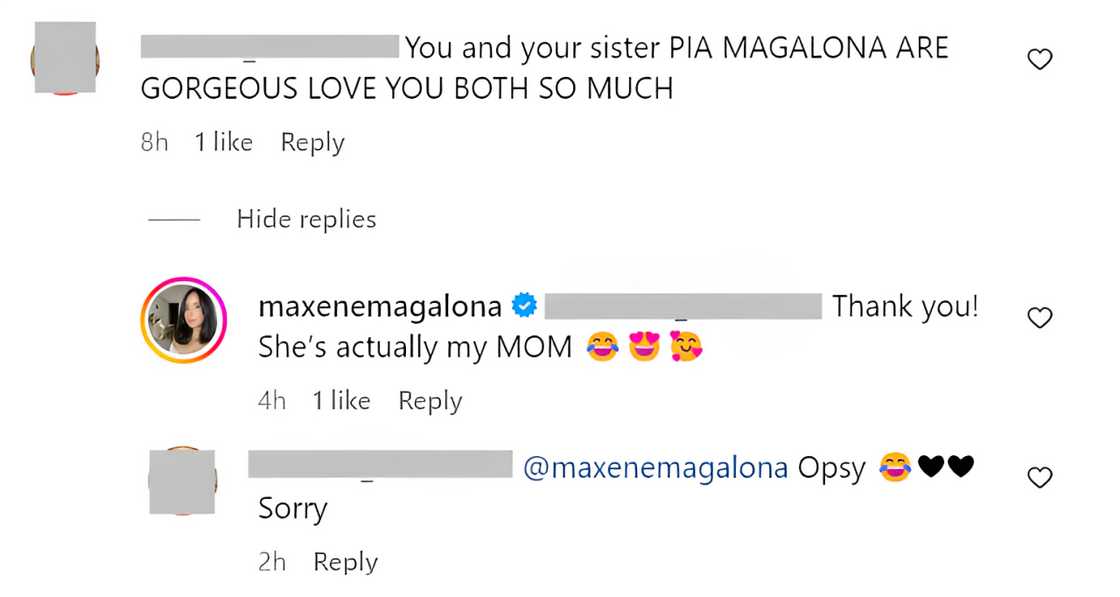Collapse thread with Hide replies
Image resolution: width=1120 pixels, height=597 pixels.
point(306,219)
